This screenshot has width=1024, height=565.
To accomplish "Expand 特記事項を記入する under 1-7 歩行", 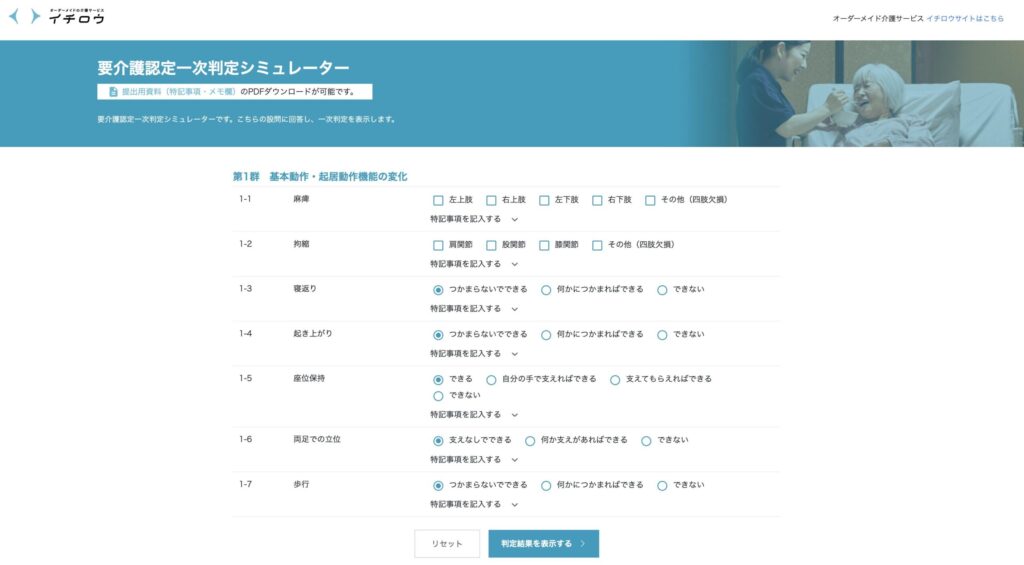I will pos(474,504).
